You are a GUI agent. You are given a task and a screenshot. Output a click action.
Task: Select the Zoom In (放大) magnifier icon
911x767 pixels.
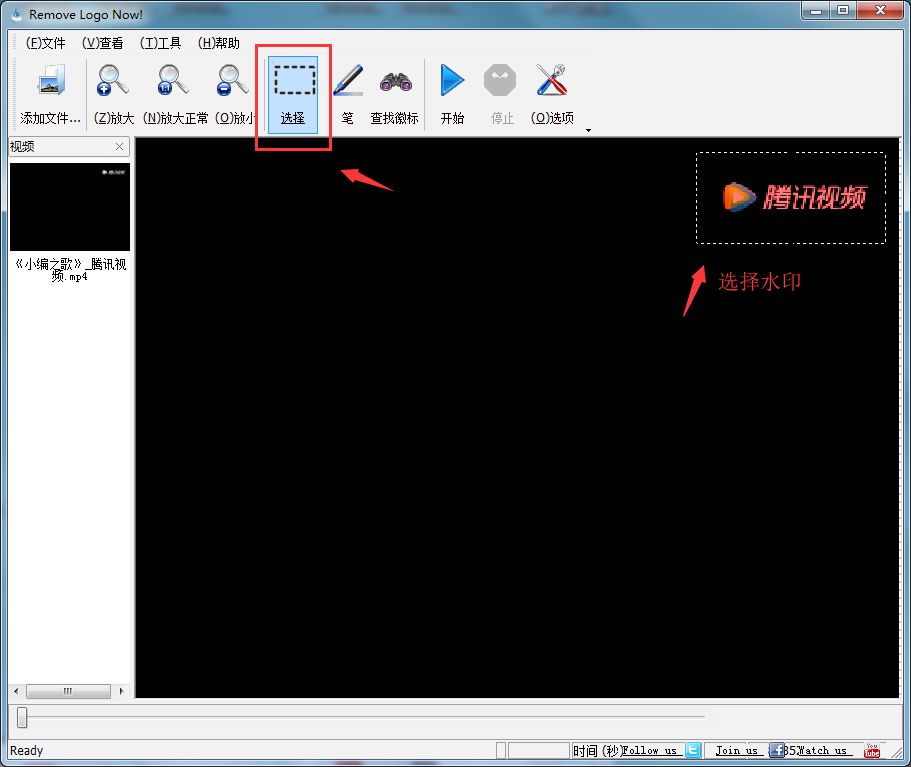113,80
